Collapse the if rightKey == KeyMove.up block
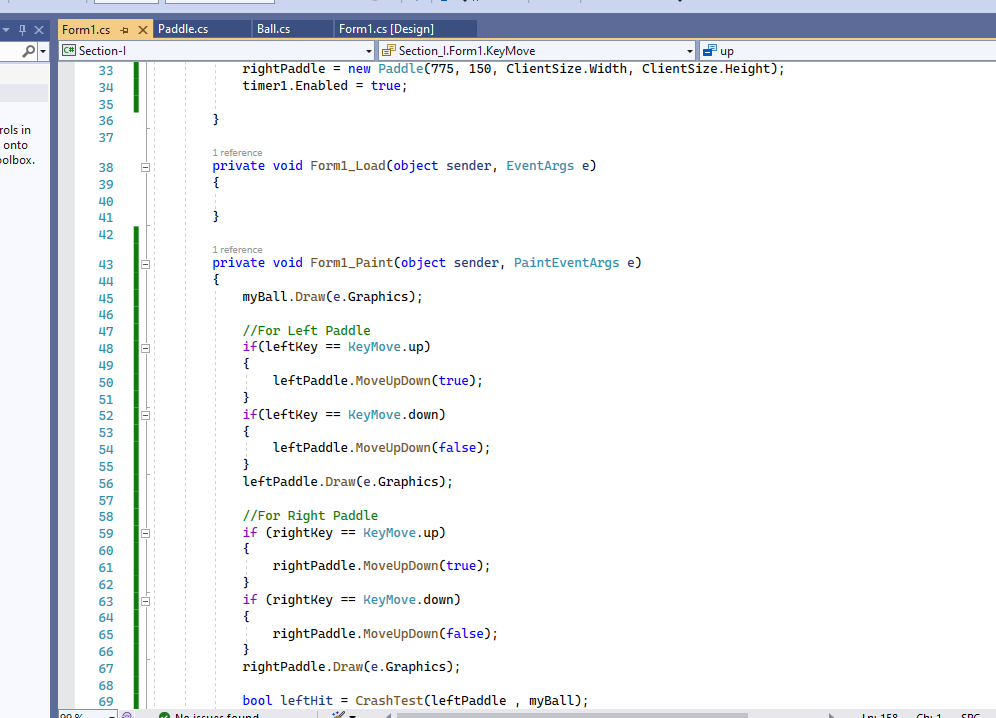Viewport: 996px width, 718px height. [145, 534]
